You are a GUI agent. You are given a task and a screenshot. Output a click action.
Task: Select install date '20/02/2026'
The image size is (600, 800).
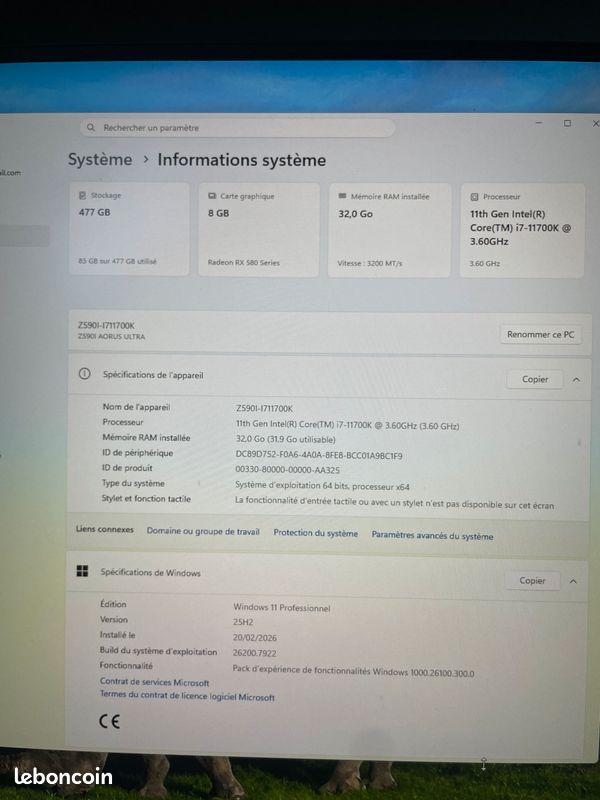[x=255, y=637]
